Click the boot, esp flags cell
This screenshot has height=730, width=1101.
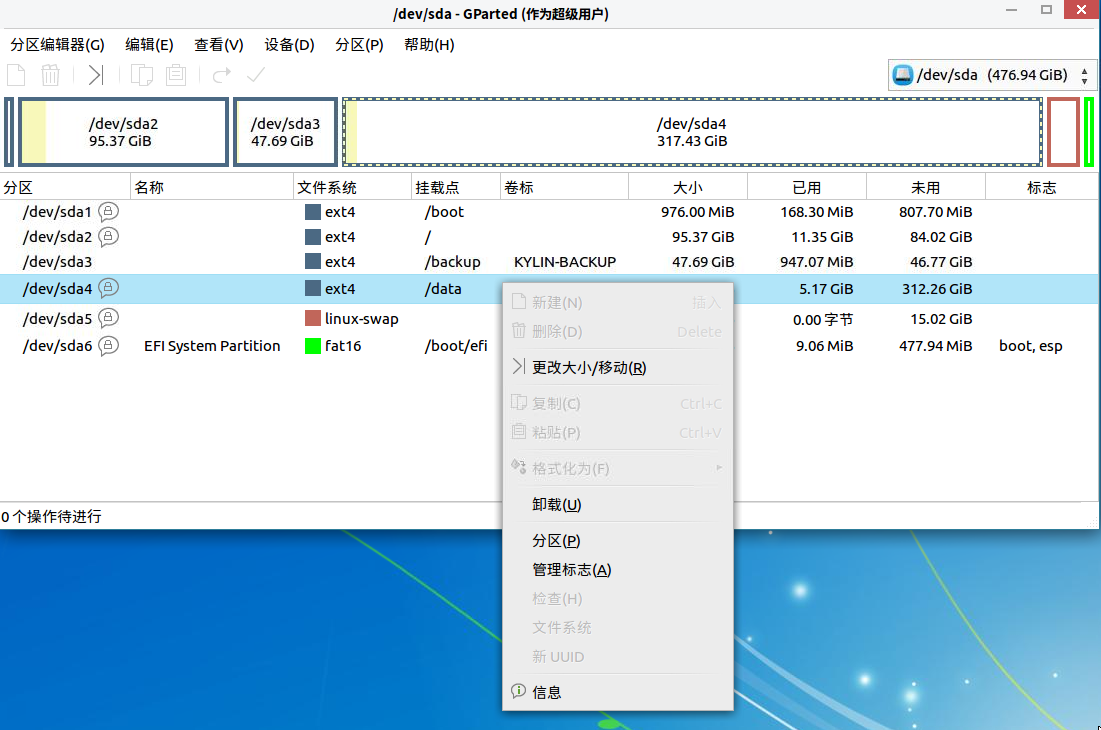pos(1031,346)
